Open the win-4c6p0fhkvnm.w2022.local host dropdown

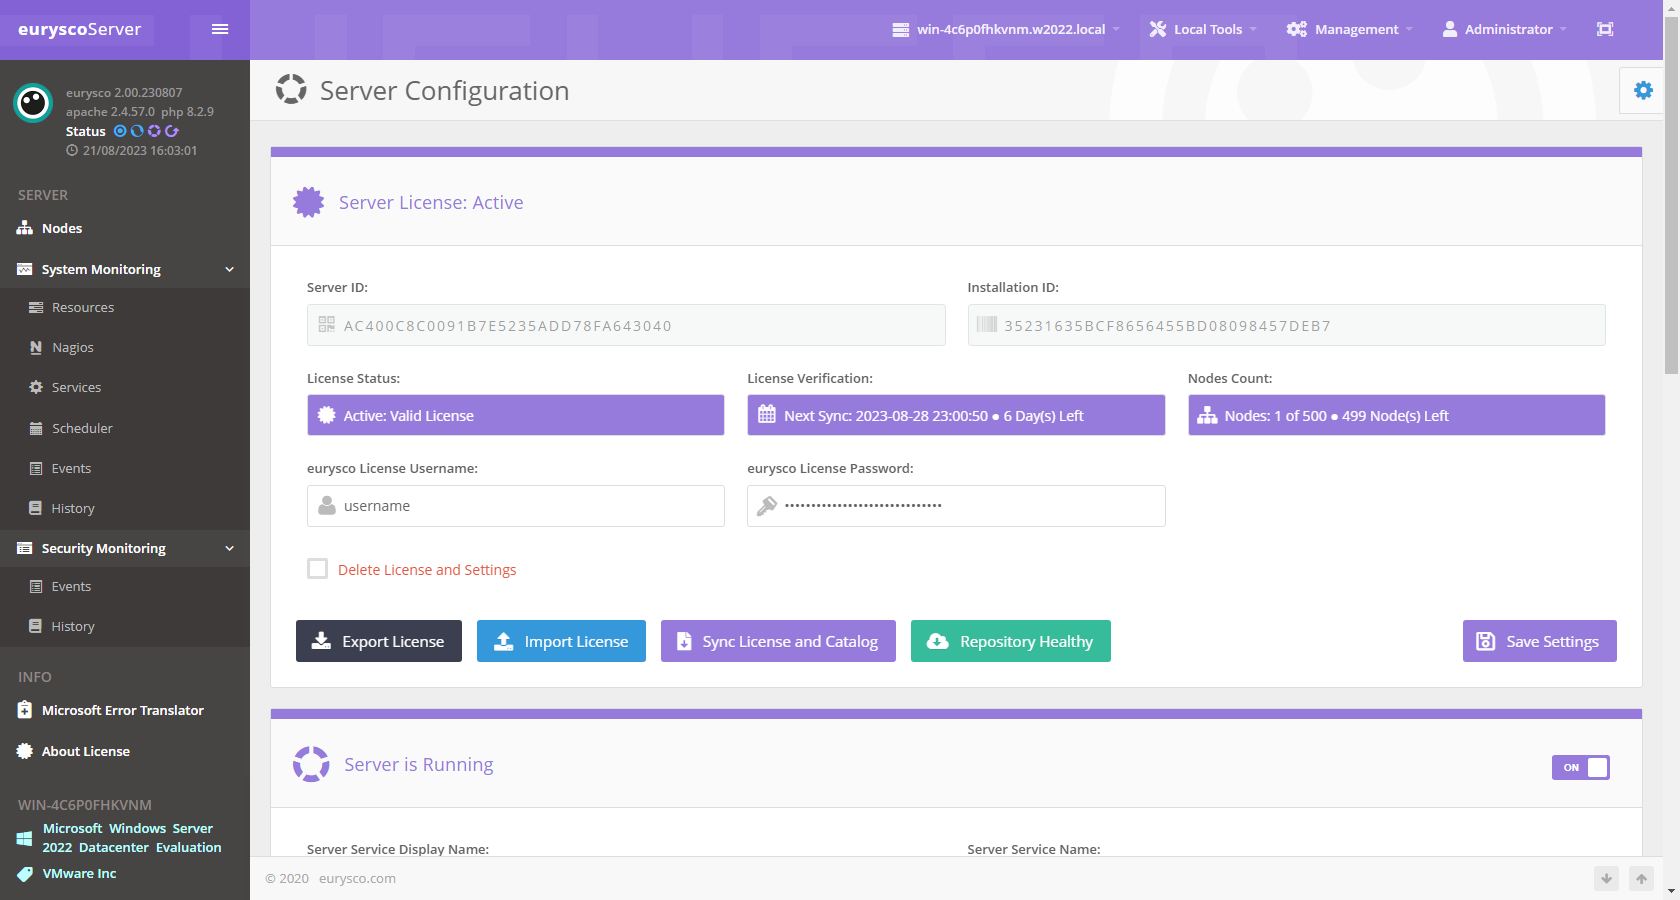[1006, 29]
